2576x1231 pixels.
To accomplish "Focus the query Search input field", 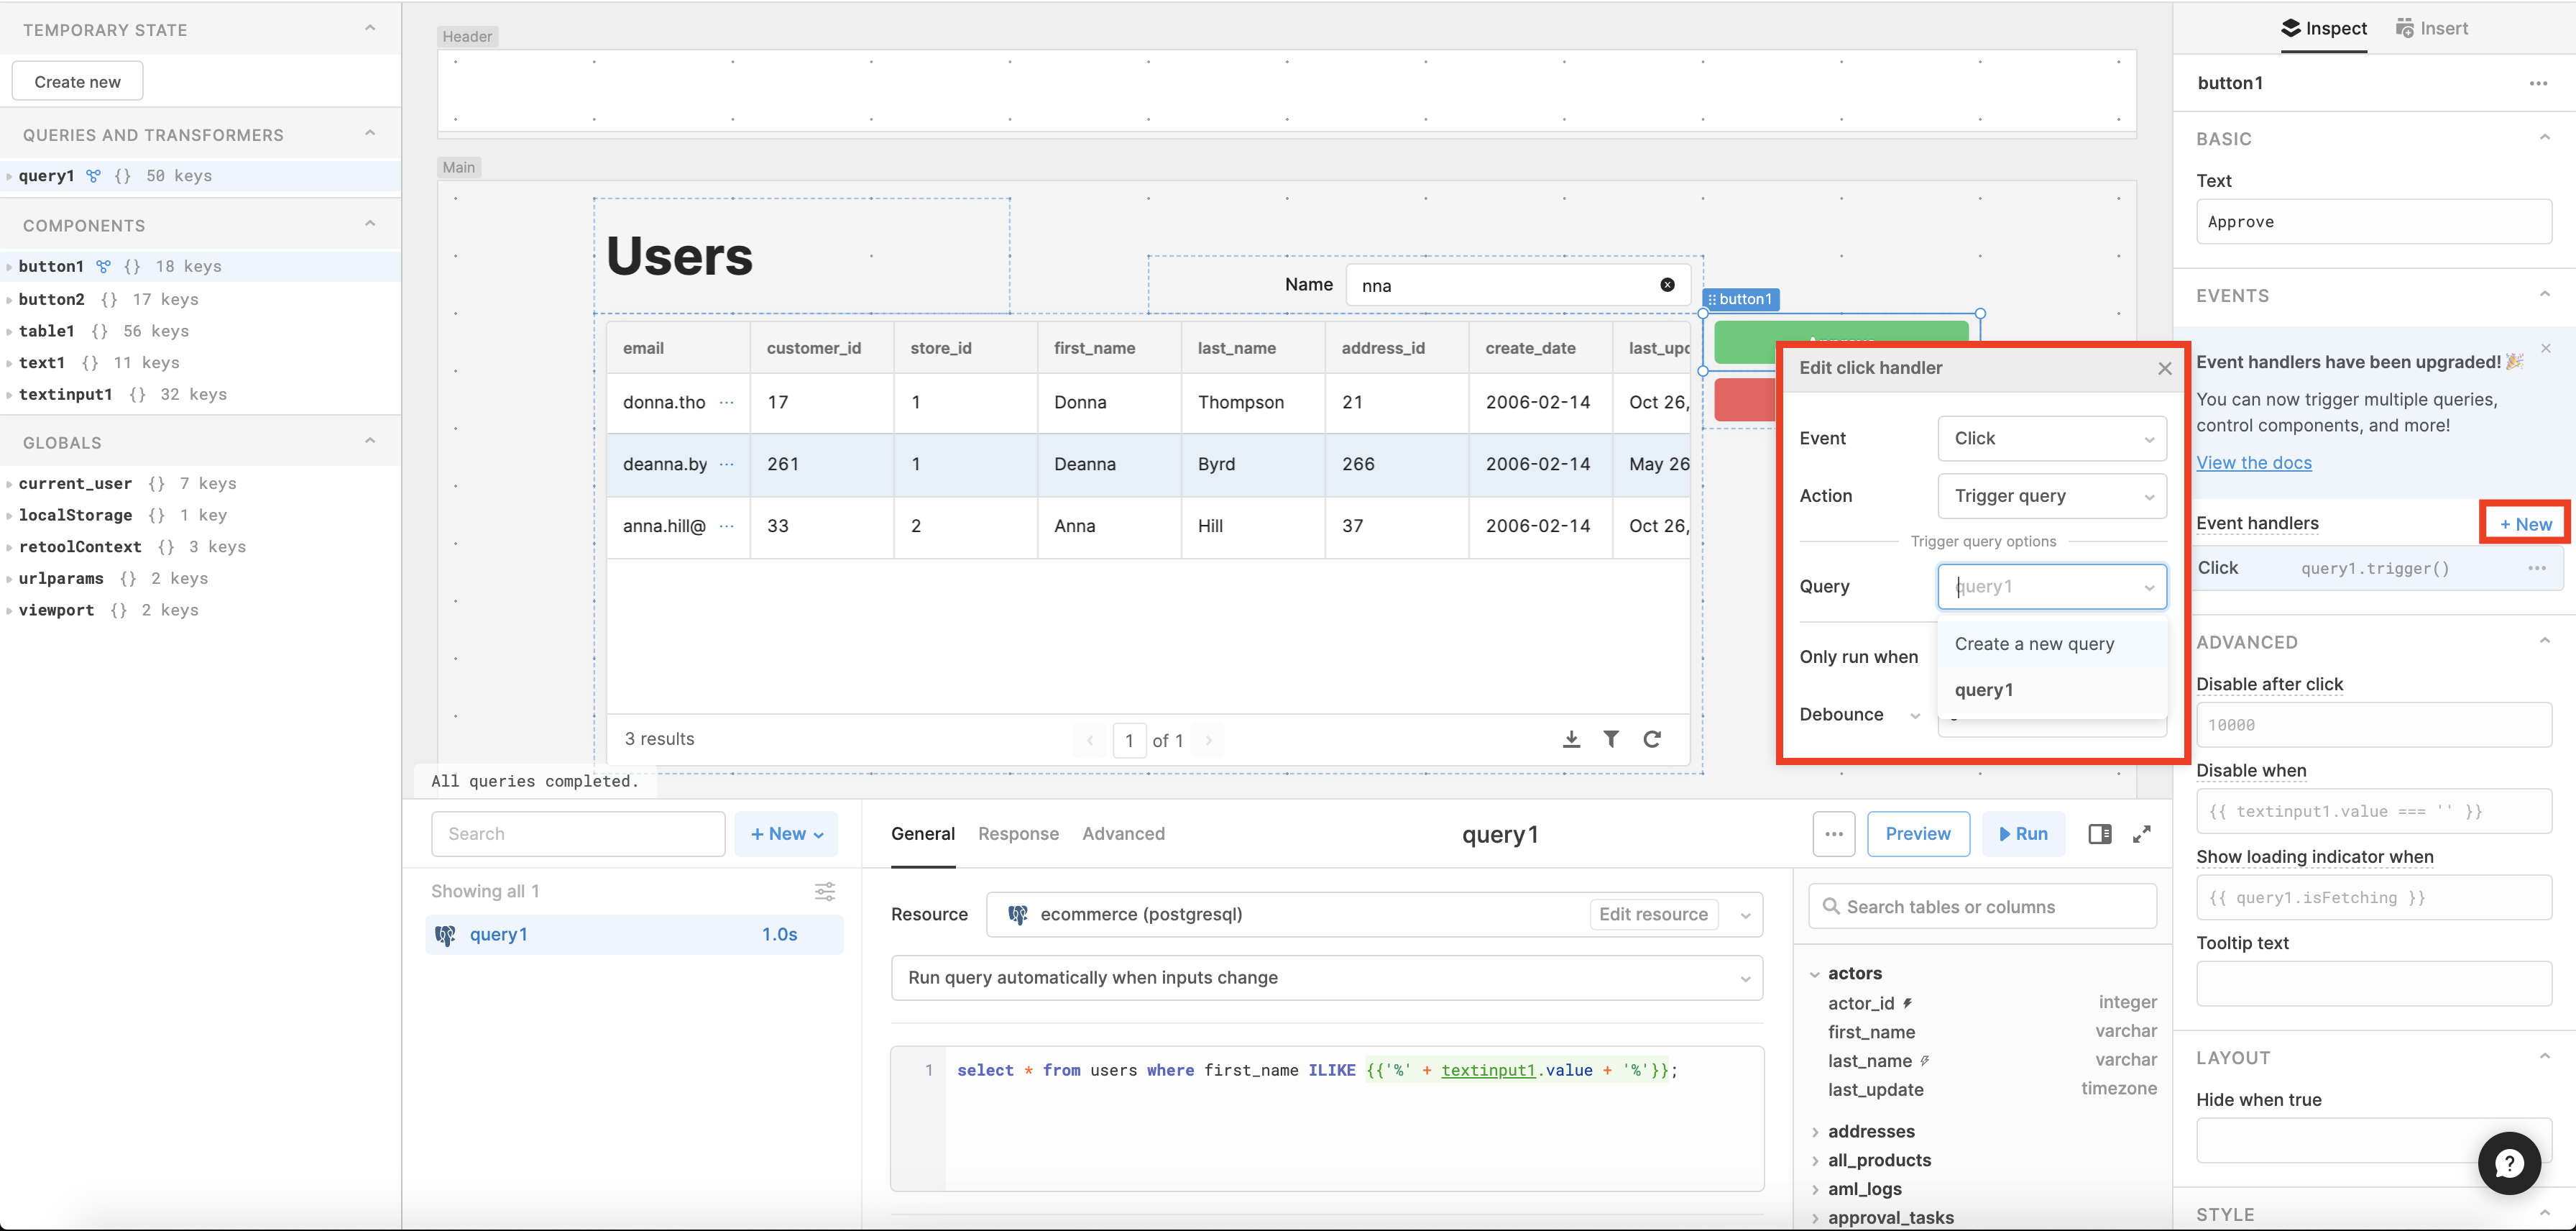I will click(578, 834).
